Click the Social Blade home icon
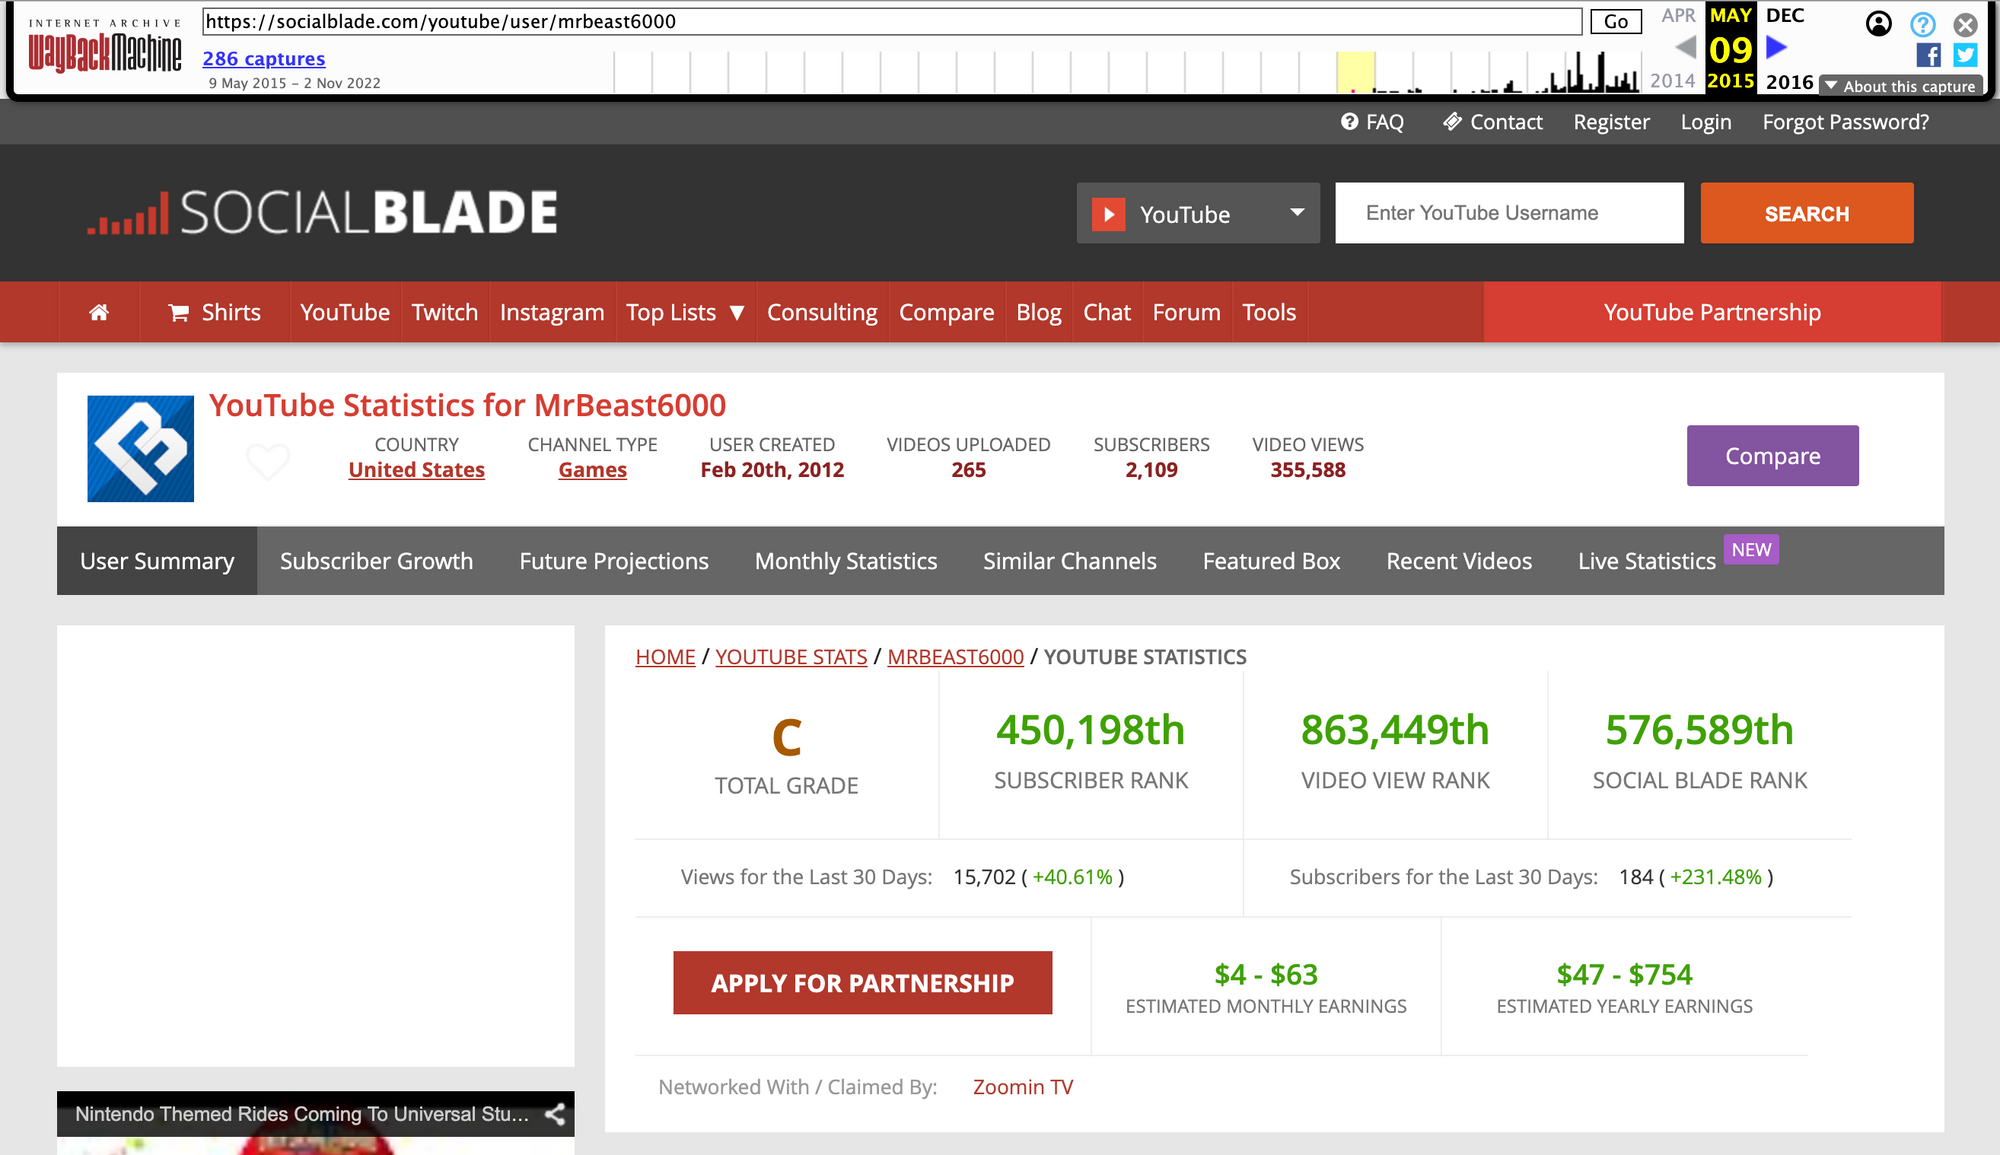Image resolution: width=2000 pixels, height=1155 pixels. [x=99, y=313]
